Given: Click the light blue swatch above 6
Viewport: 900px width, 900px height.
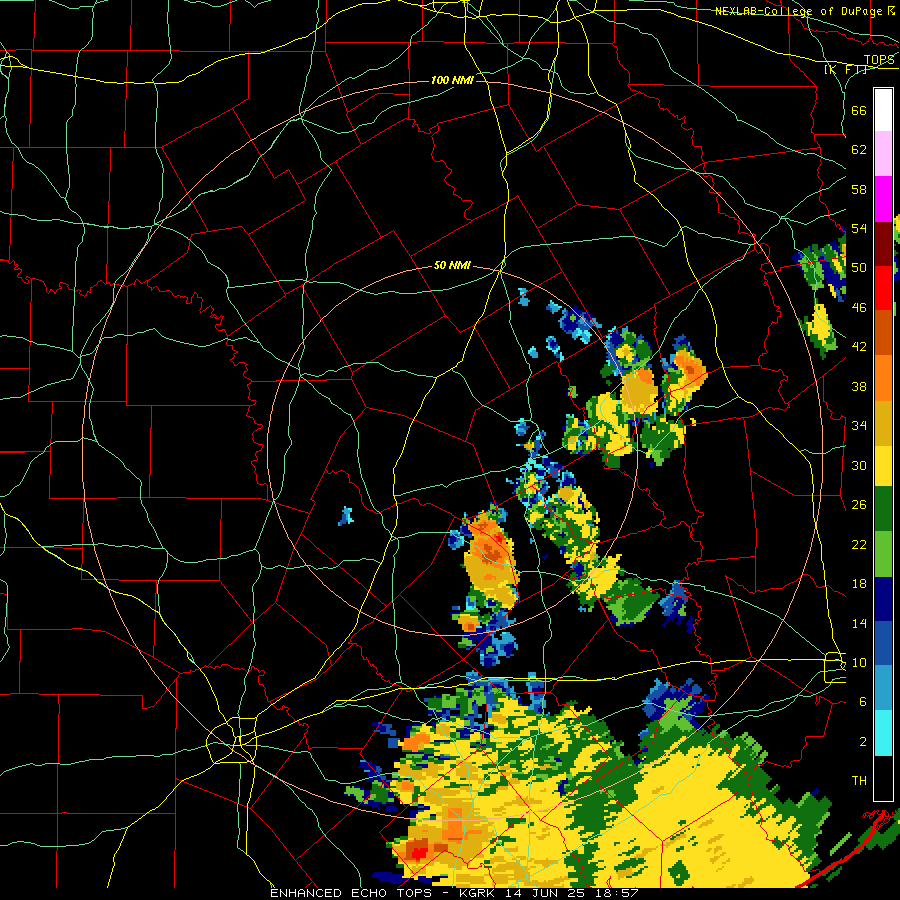Looking at the screenshot, I should tap(883, 688).
